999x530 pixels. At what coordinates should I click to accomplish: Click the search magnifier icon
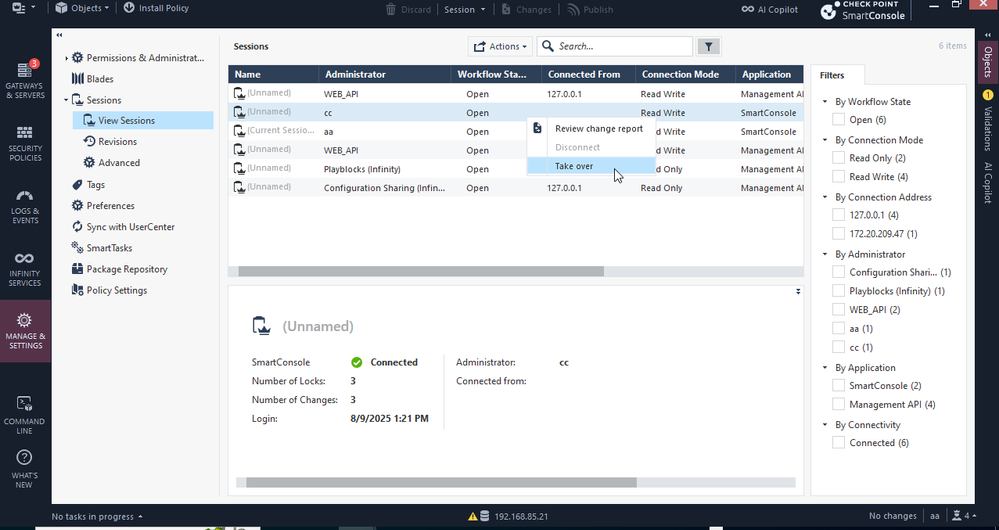(x=548, y=46)
